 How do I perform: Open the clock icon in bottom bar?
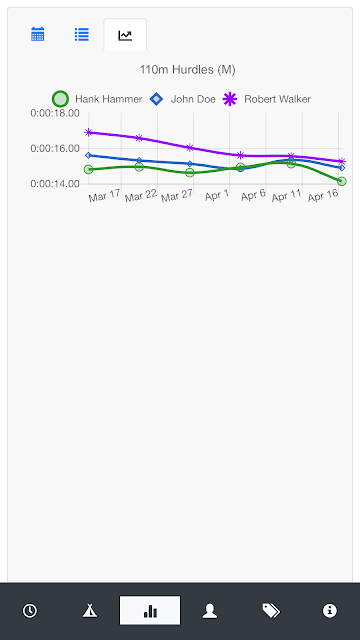pos(30,611)
